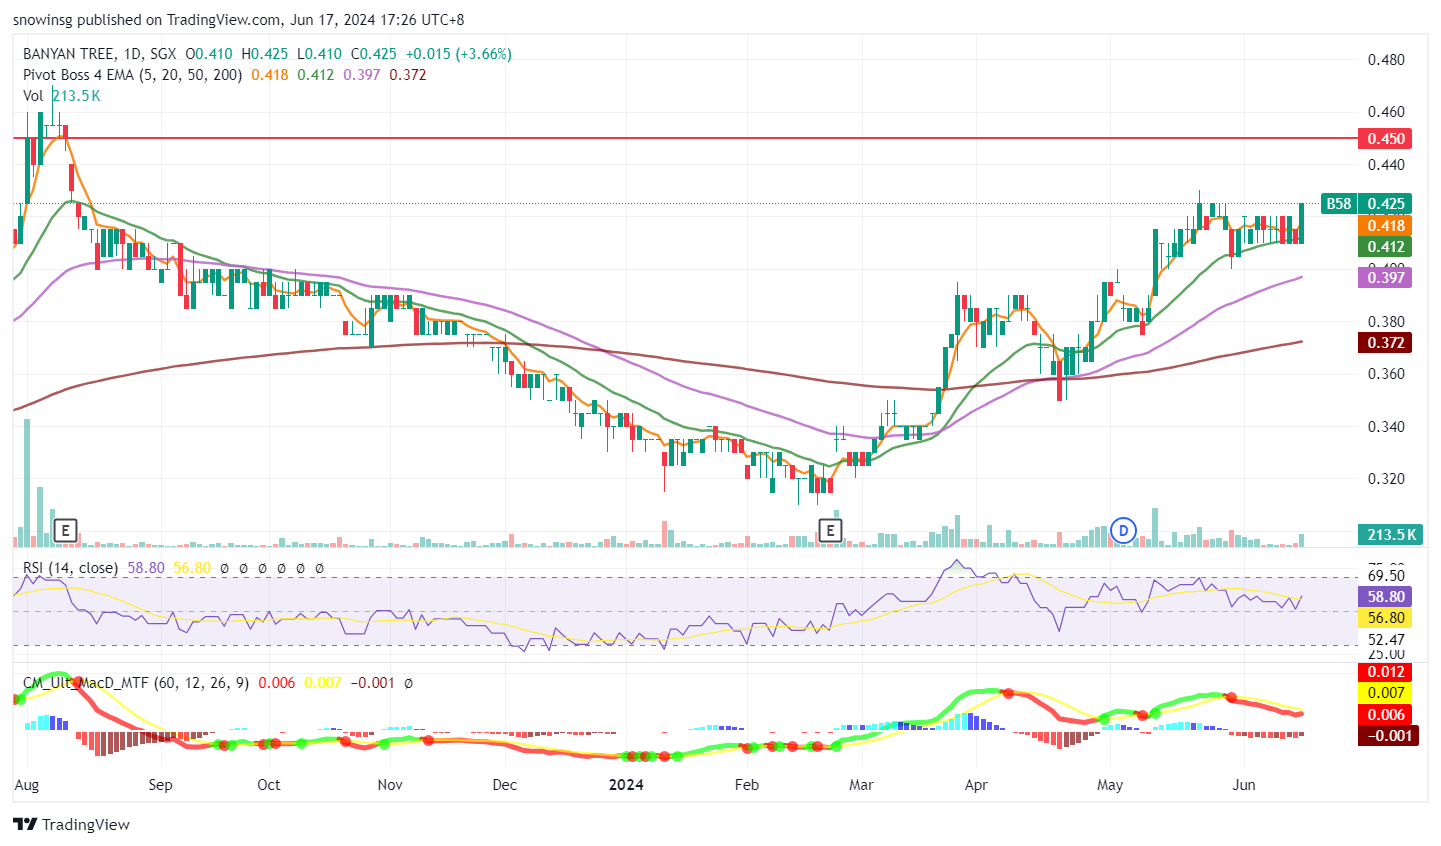Screen dimensions: 1441x846
Task: Select the RSI (14, close) legend
Action: pyautogui.click(x=71, y=567)
